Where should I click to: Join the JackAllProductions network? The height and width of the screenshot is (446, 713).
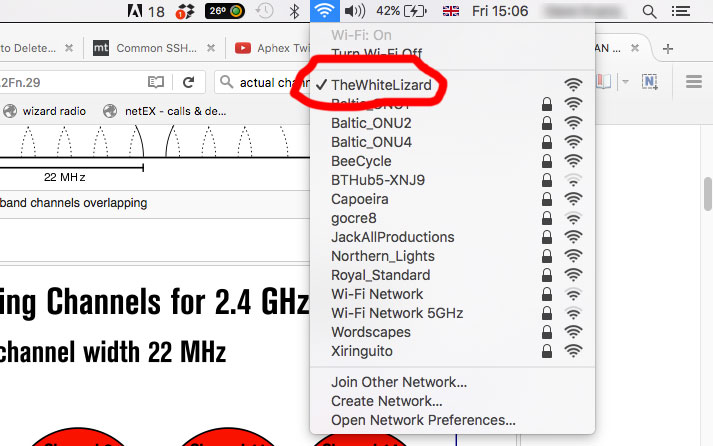click(x=452, y=237)
